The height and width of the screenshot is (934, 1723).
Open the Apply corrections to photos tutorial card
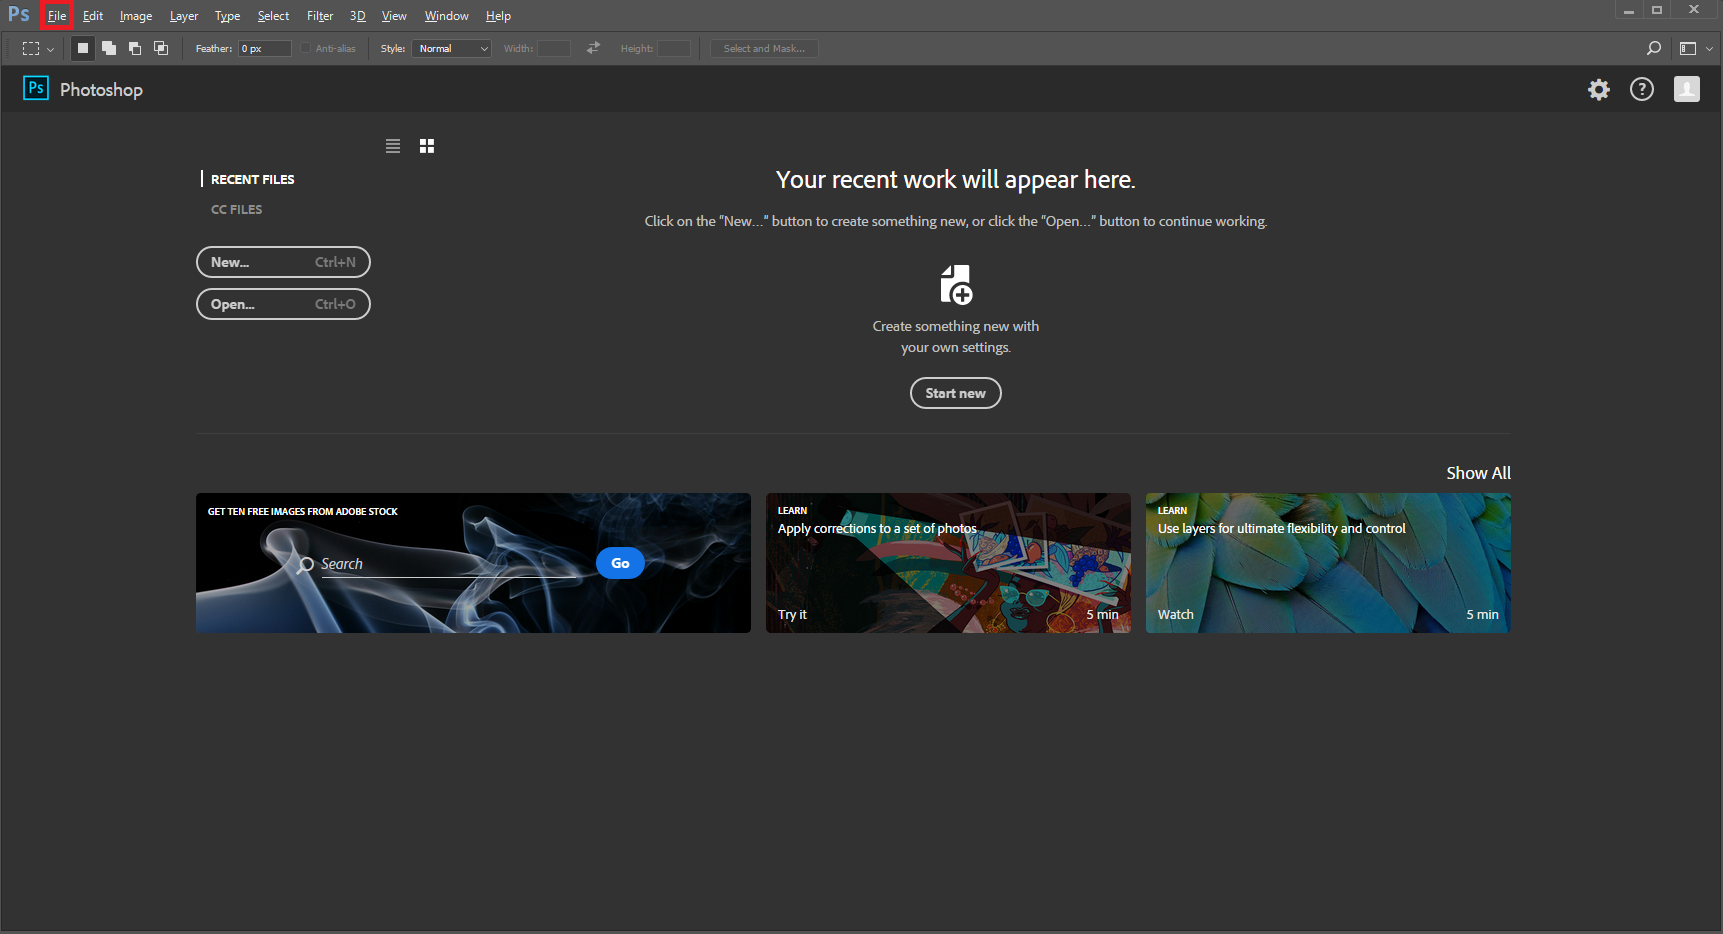pos(948,563)
